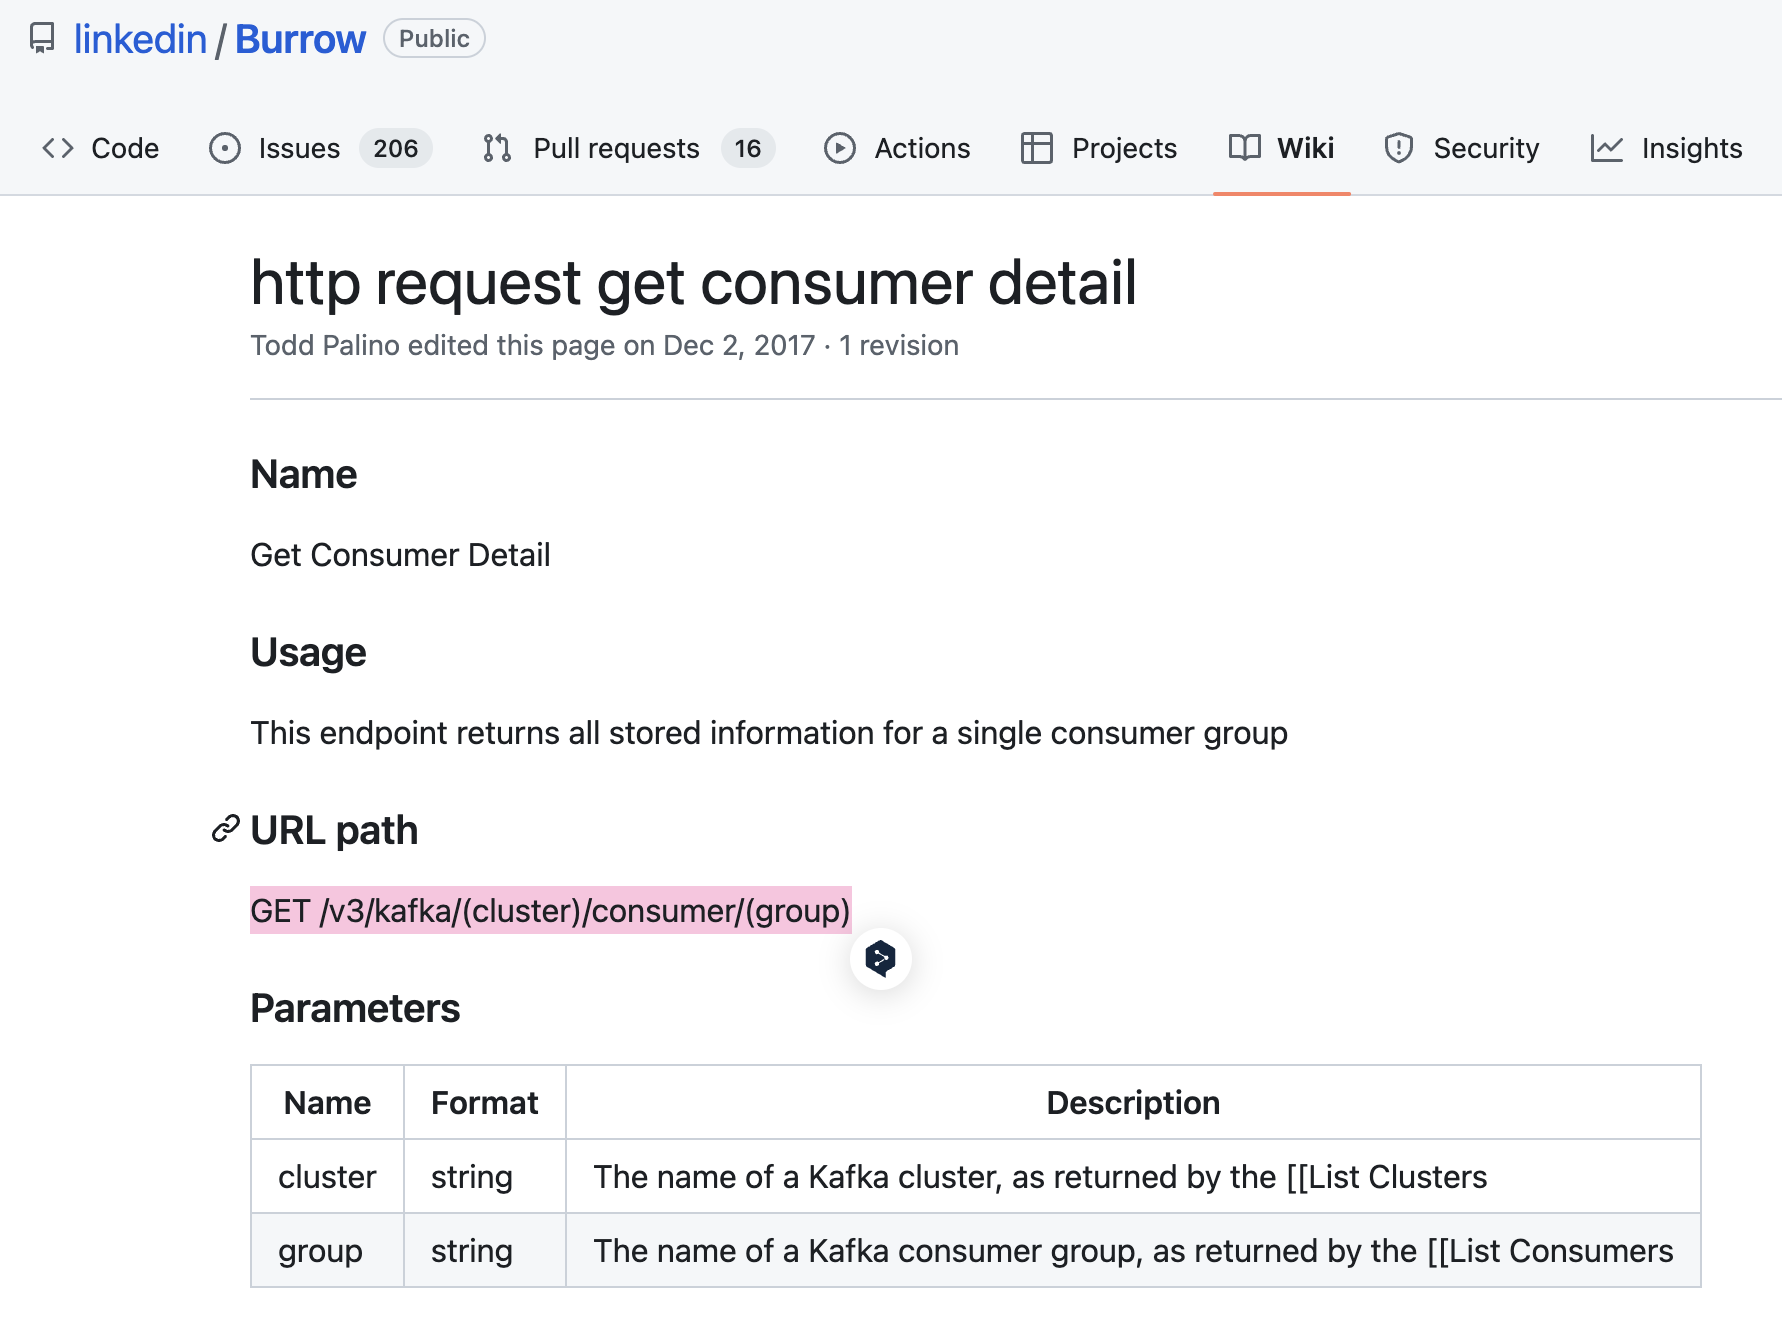The width and height of the screenshot is (1782, 1320).
Task: Open the linkedin owner link
Action: coord(140,39)
